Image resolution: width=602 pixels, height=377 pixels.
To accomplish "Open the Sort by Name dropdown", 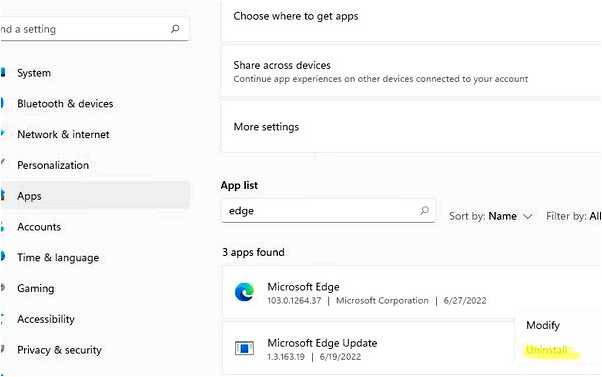I will (x=491, y=216).
